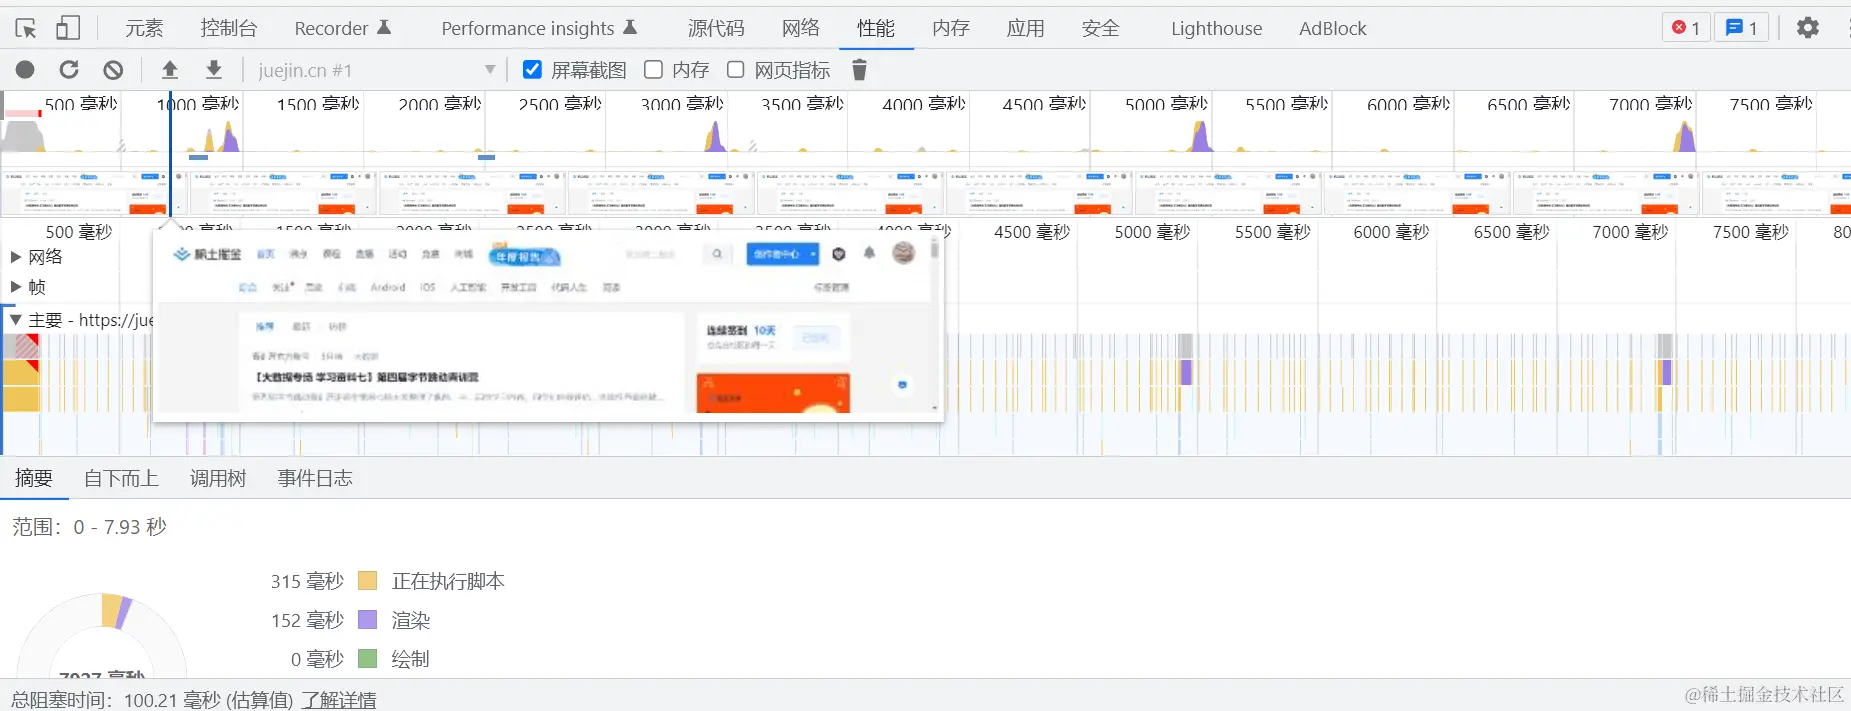Screen dimensions: 1851x711
Task: Click the 了解详情 learn more link
Action: [339, 700]
